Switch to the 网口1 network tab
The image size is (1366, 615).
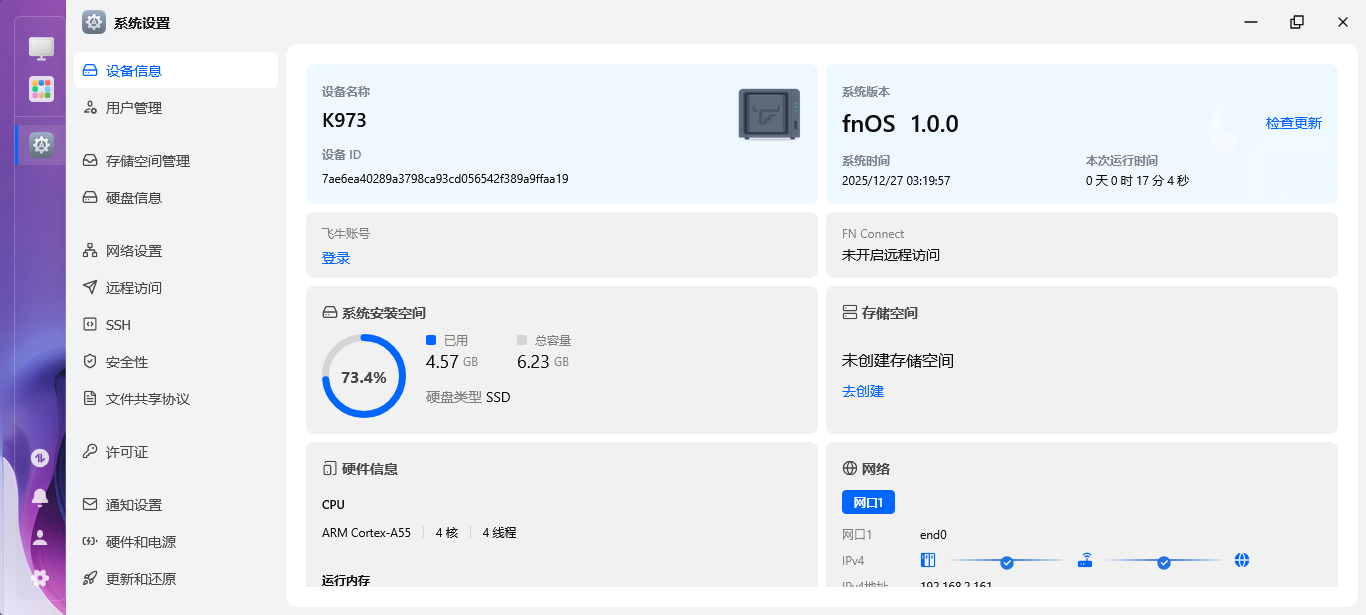tap(869, 502)
